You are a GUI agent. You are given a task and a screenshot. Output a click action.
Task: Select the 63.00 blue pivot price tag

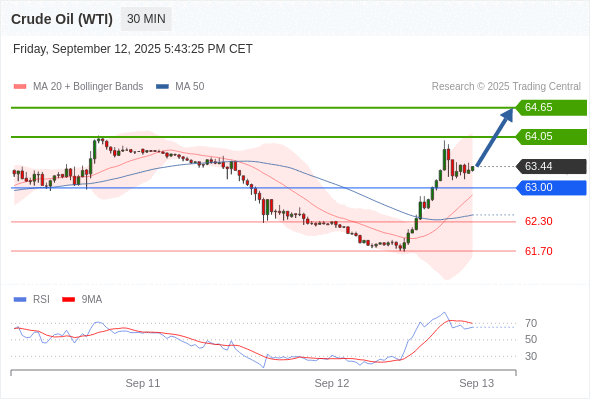click(551, 187)
